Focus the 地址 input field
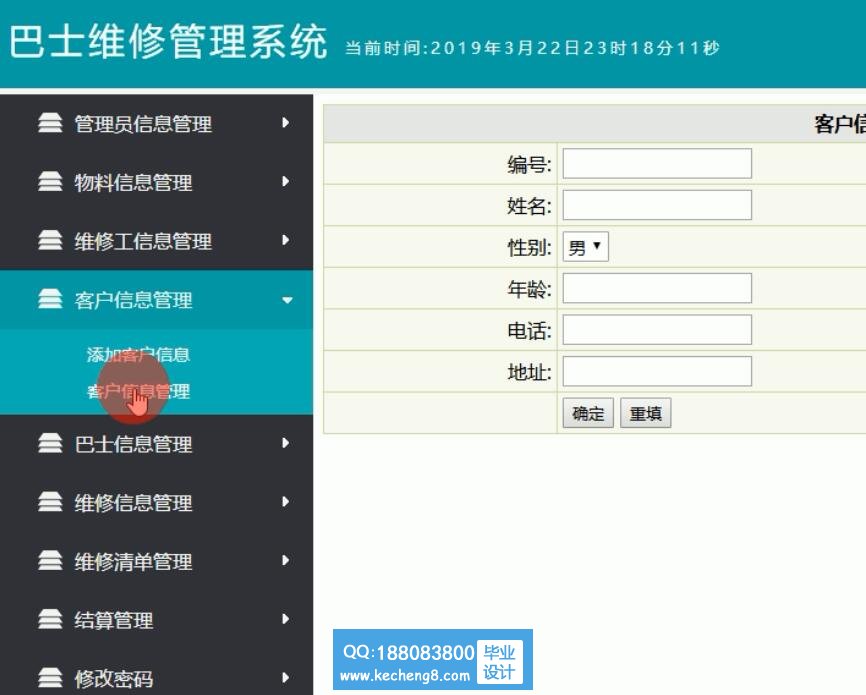The height and width of the screenshot is (695, 866). [657, 371]
